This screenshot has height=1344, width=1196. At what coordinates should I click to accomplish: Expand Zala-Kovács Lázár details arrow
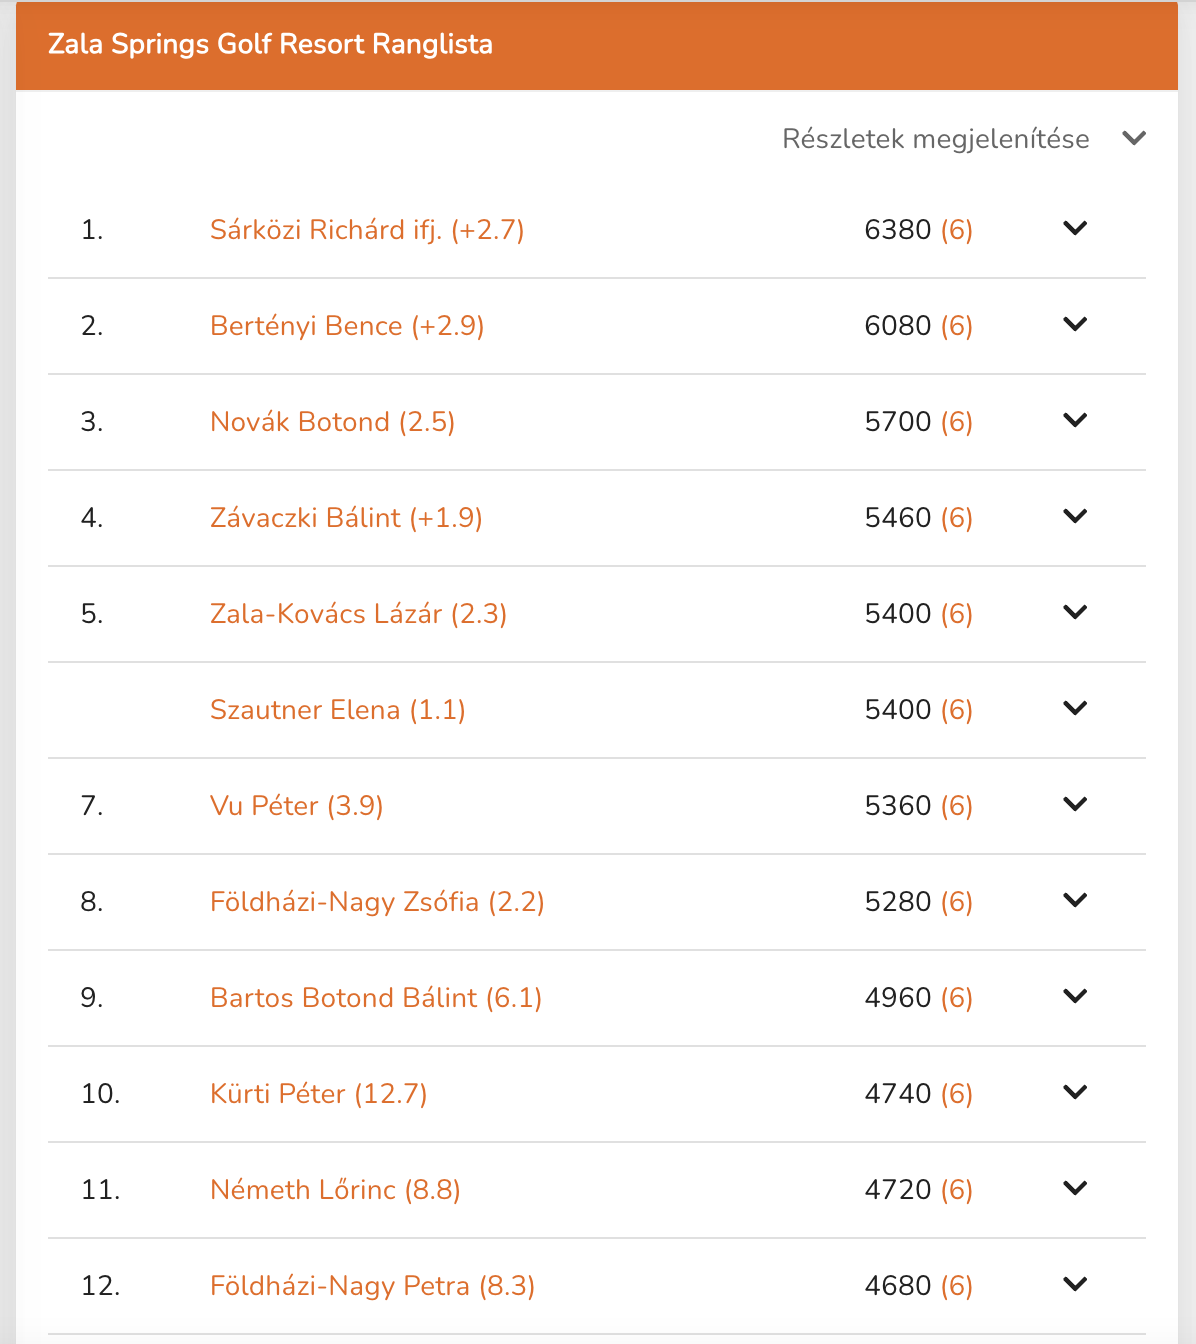[x=1075, y=613]
